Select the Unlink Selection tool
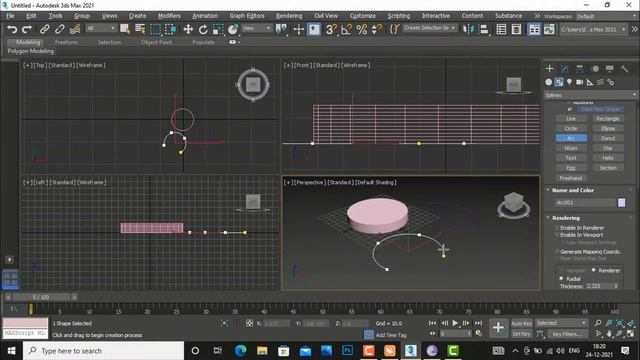This screenshot has height=360, width=640. [x=60, y=29]
